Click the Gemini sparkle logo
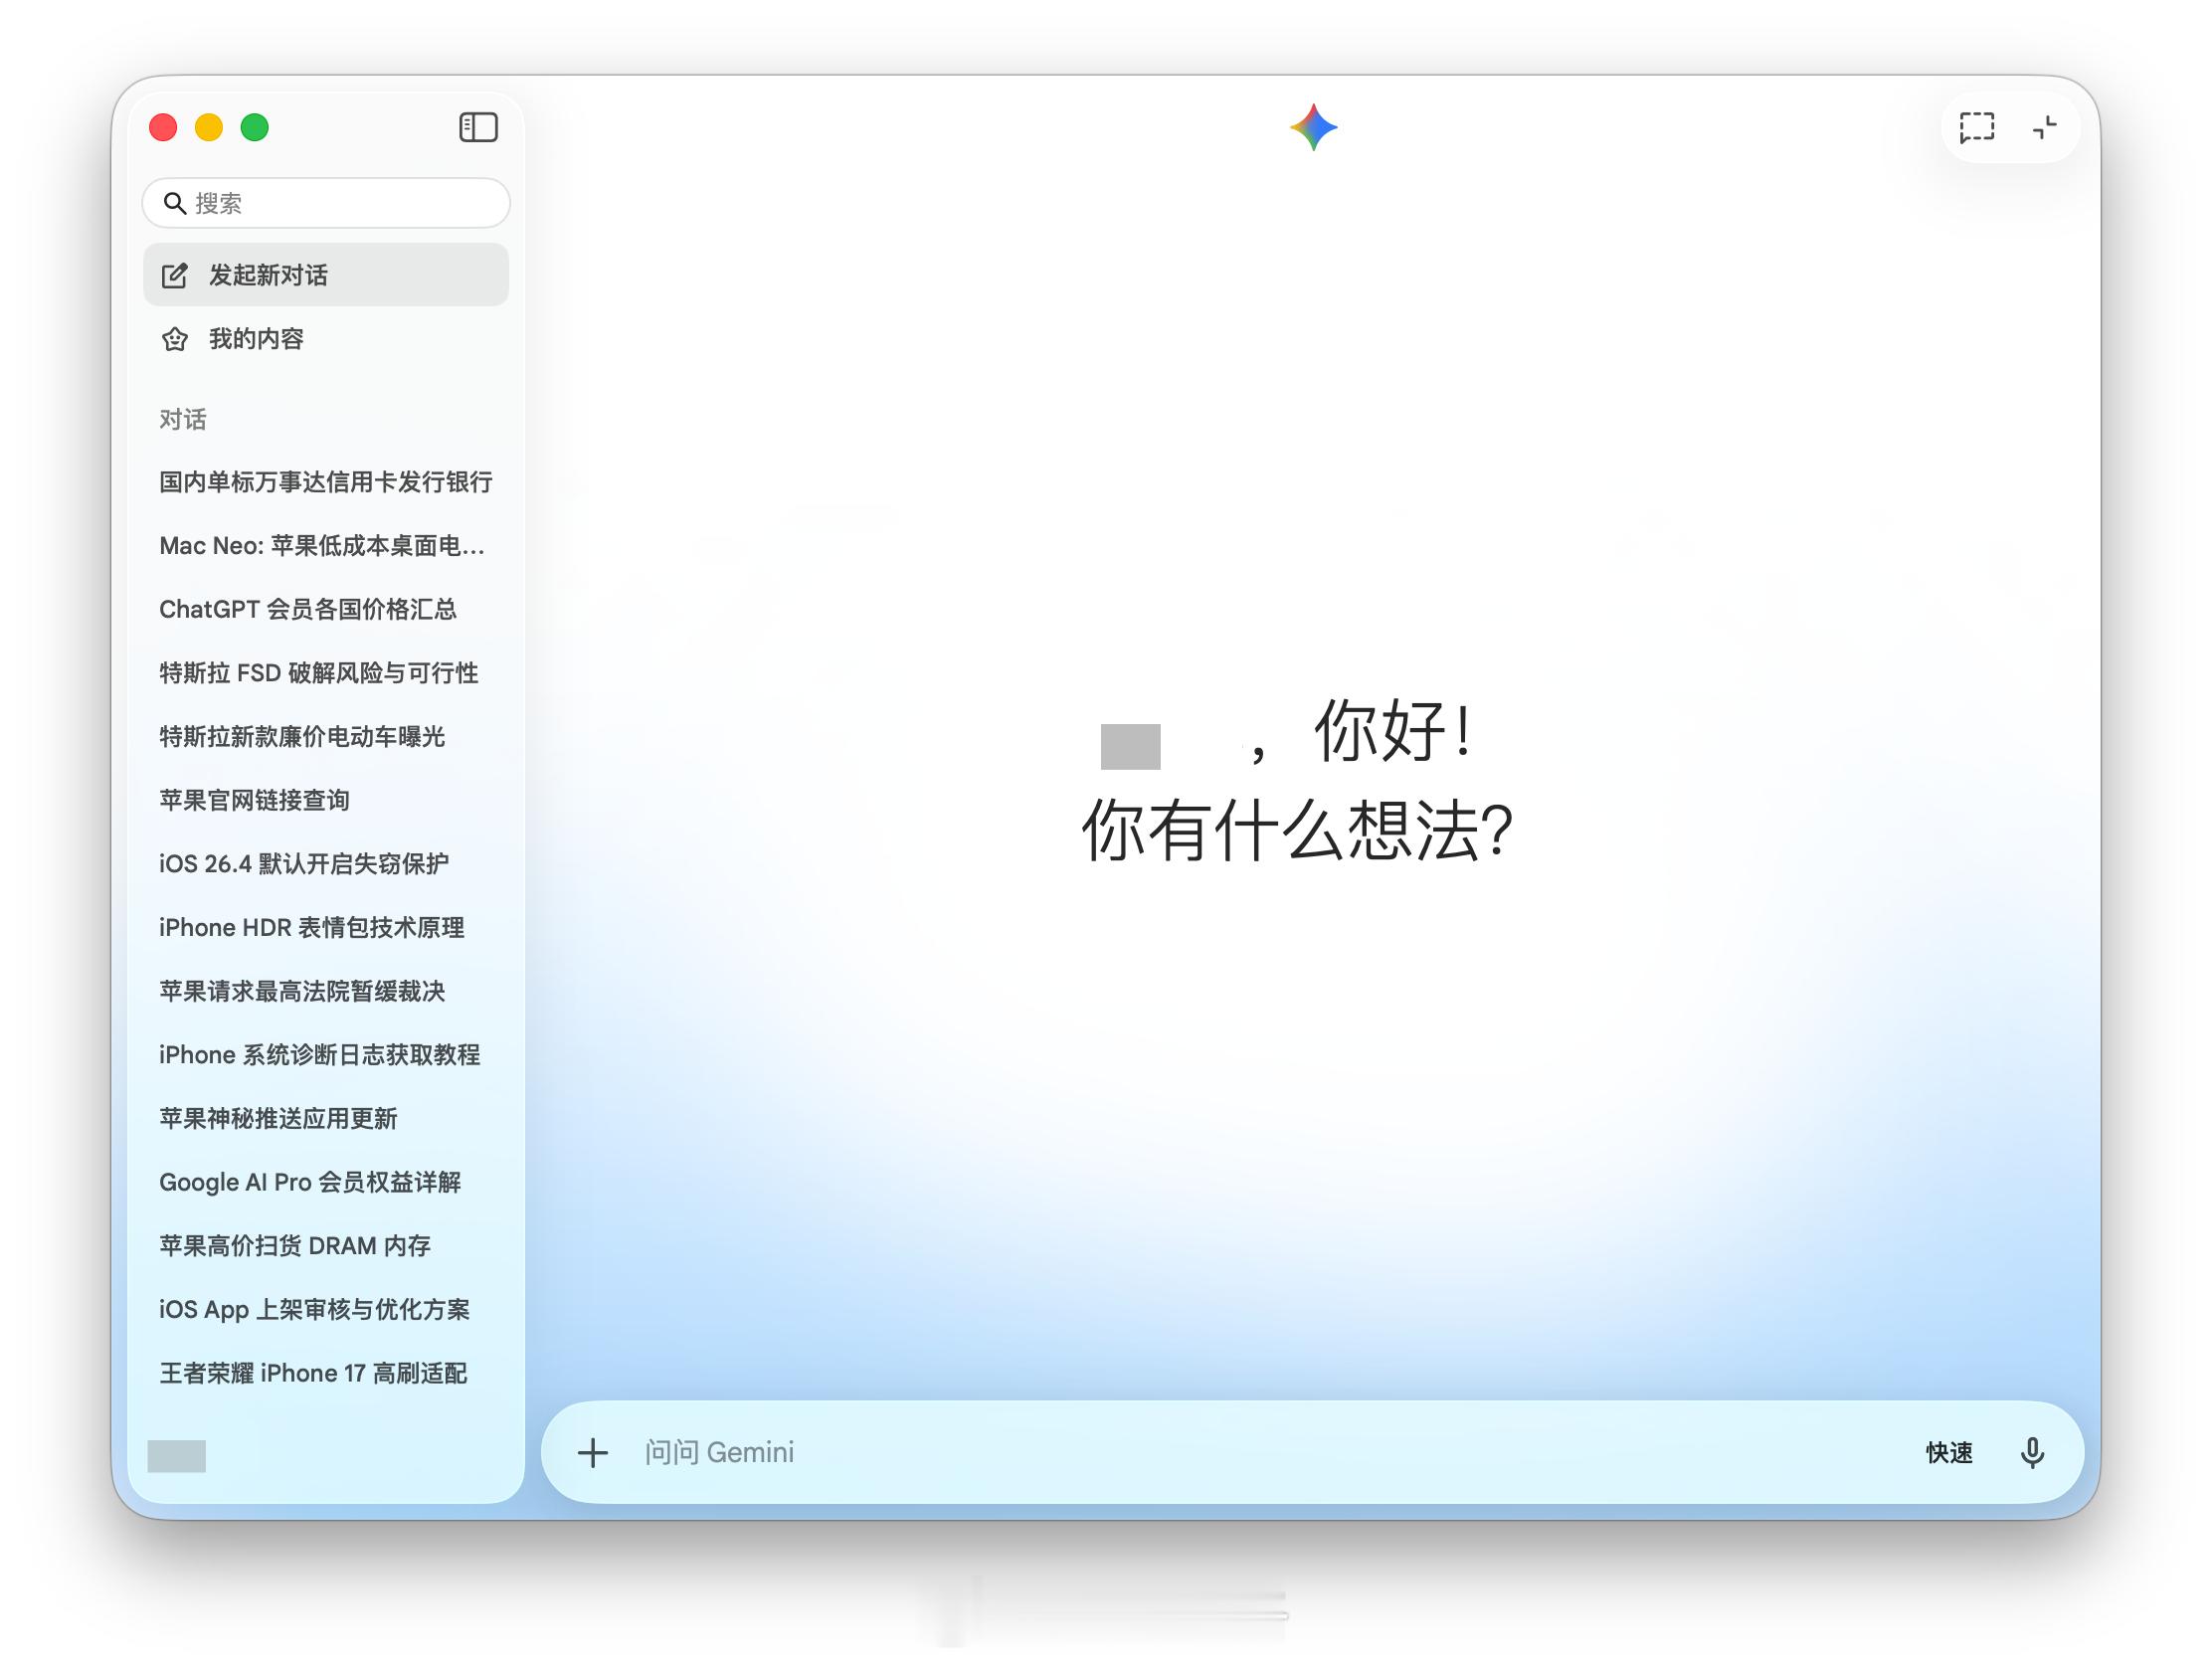Viewport: 2212px width, 1667px height. (1314, 126)
